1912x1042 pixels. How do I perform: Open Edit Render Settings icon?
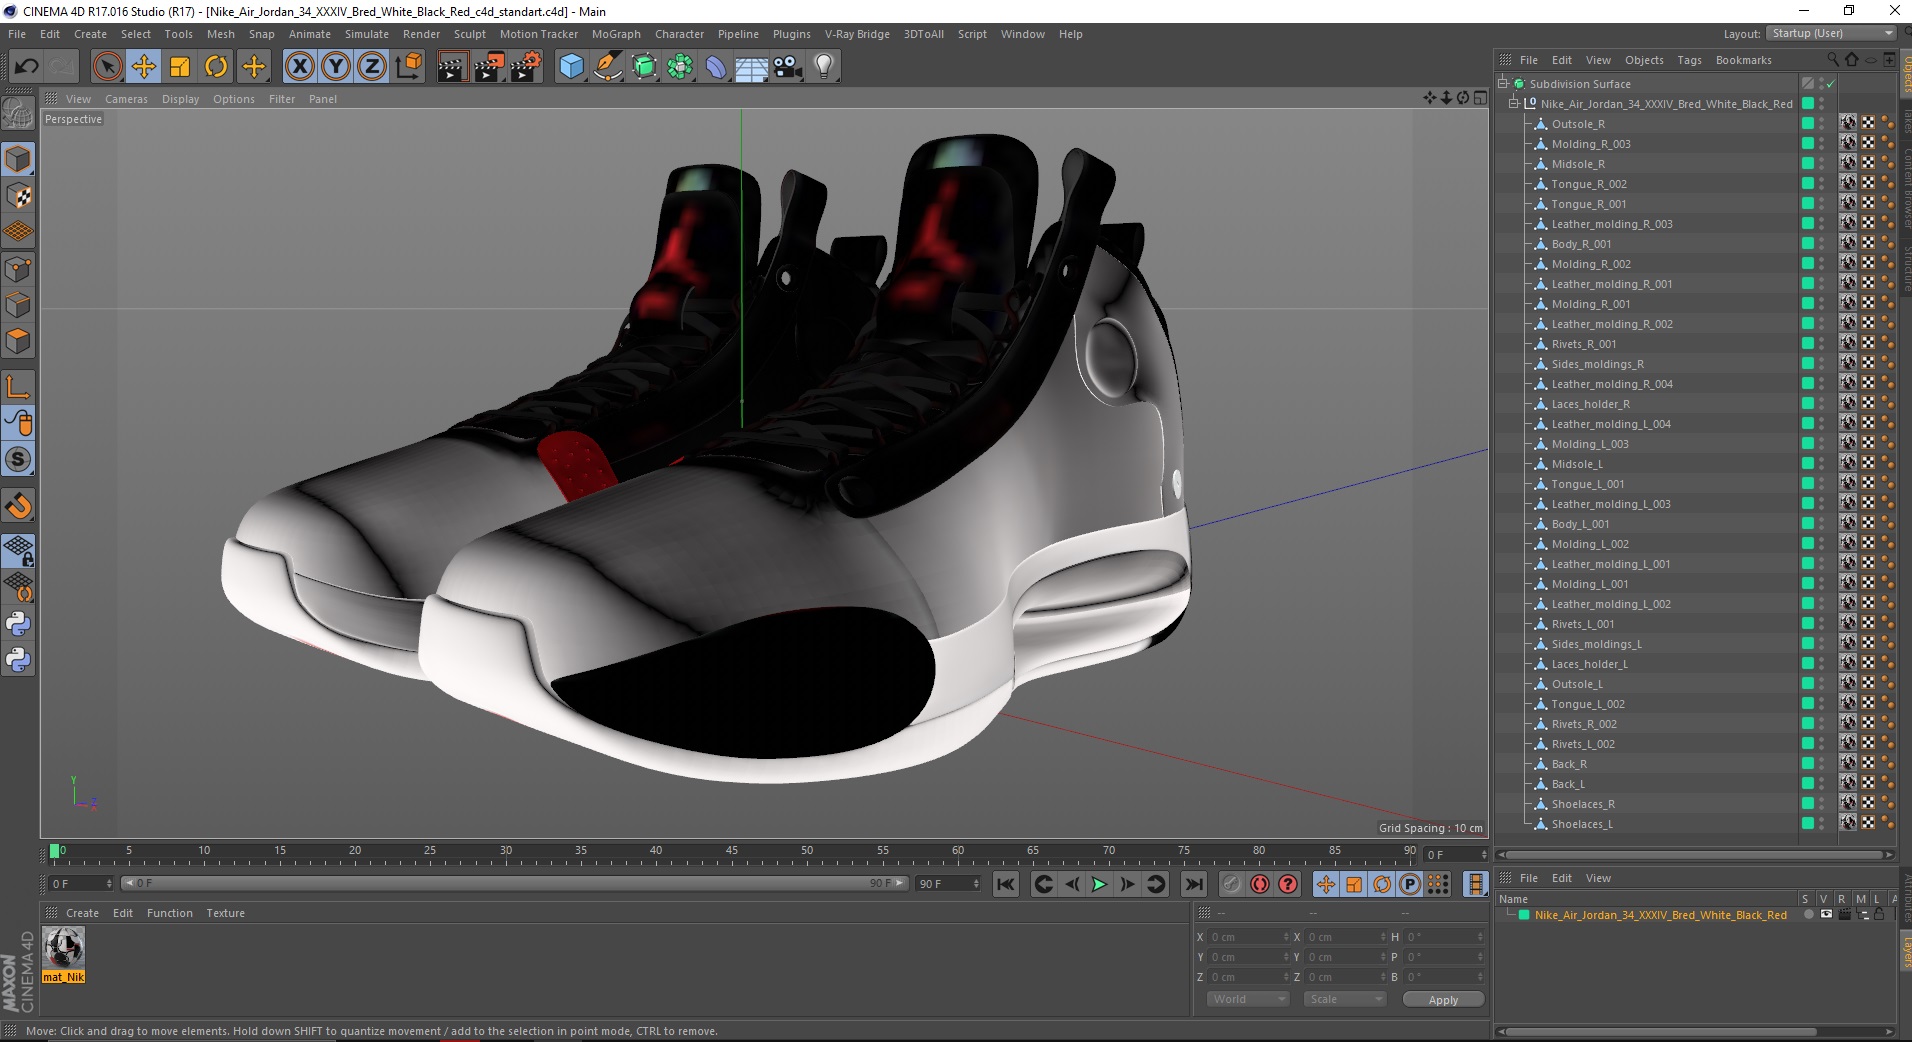[526, 67]
